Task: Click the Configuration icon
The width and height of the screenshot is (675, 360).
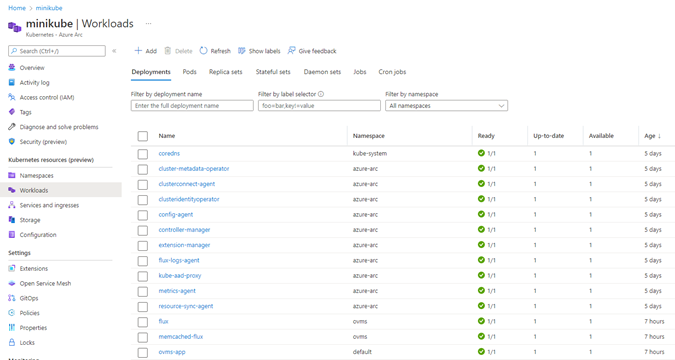Action: tap(12, 234)
